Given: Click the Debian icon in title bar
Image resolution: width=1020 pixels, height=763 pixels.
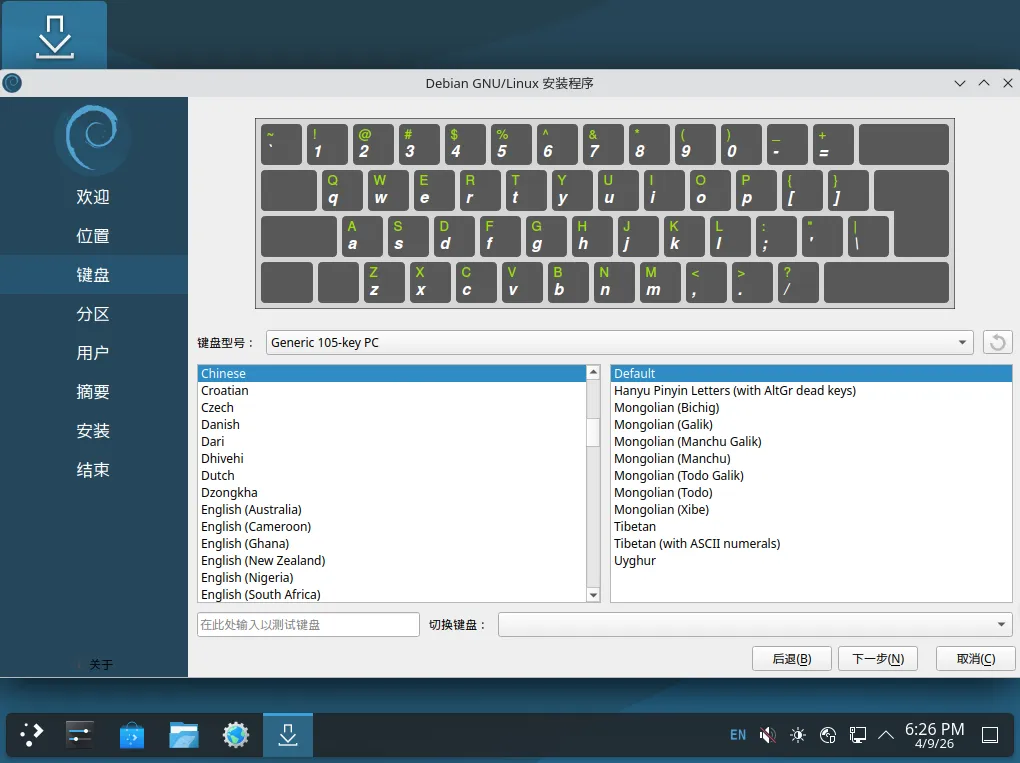Looking at the screenshot, I should pyautogui.click(x=12, y=83).
